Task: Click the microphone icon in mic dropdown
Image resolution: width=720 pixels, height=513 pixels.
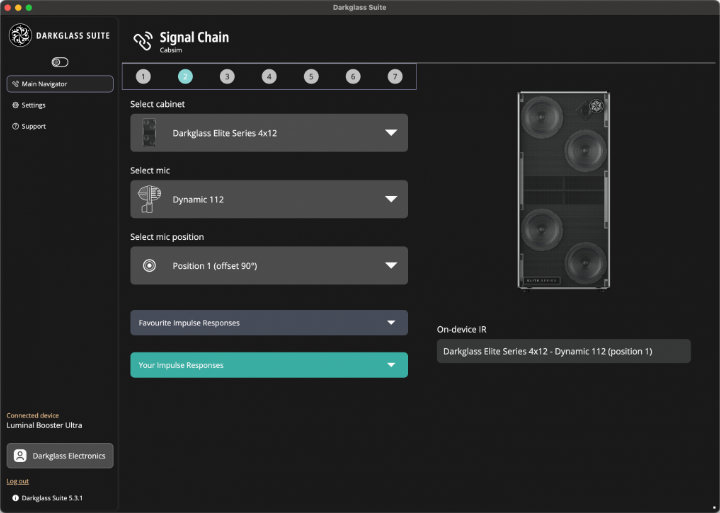Action: click(149, 199)
